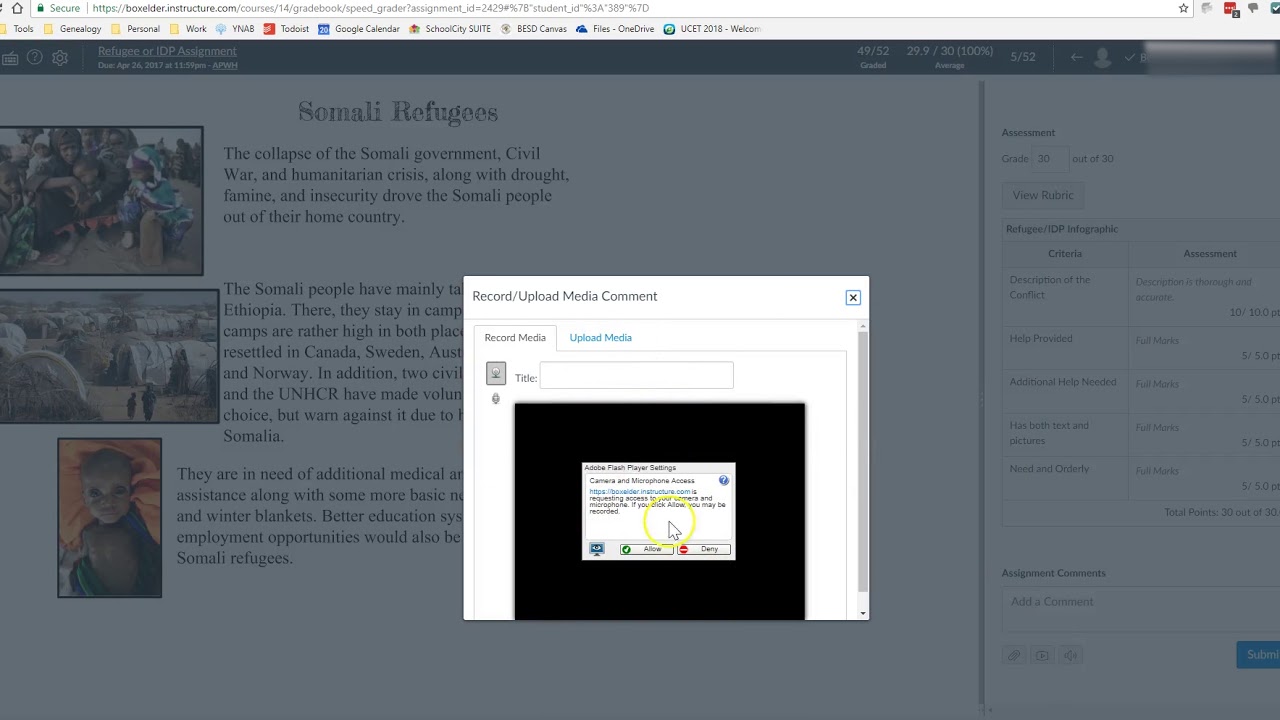Select Has both text and pictures criterion
Viewport: 1280px width, 720px height.
1049,433
